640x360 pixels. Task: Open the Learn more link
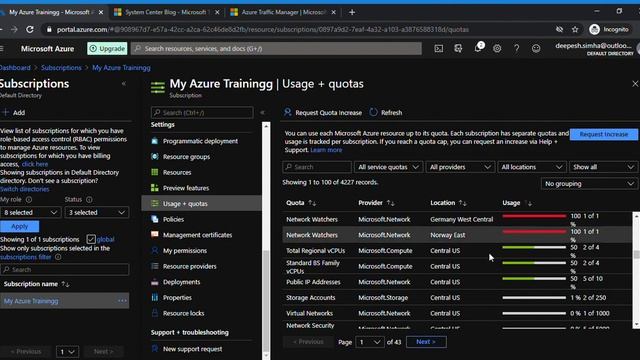(x=326, y=150)
